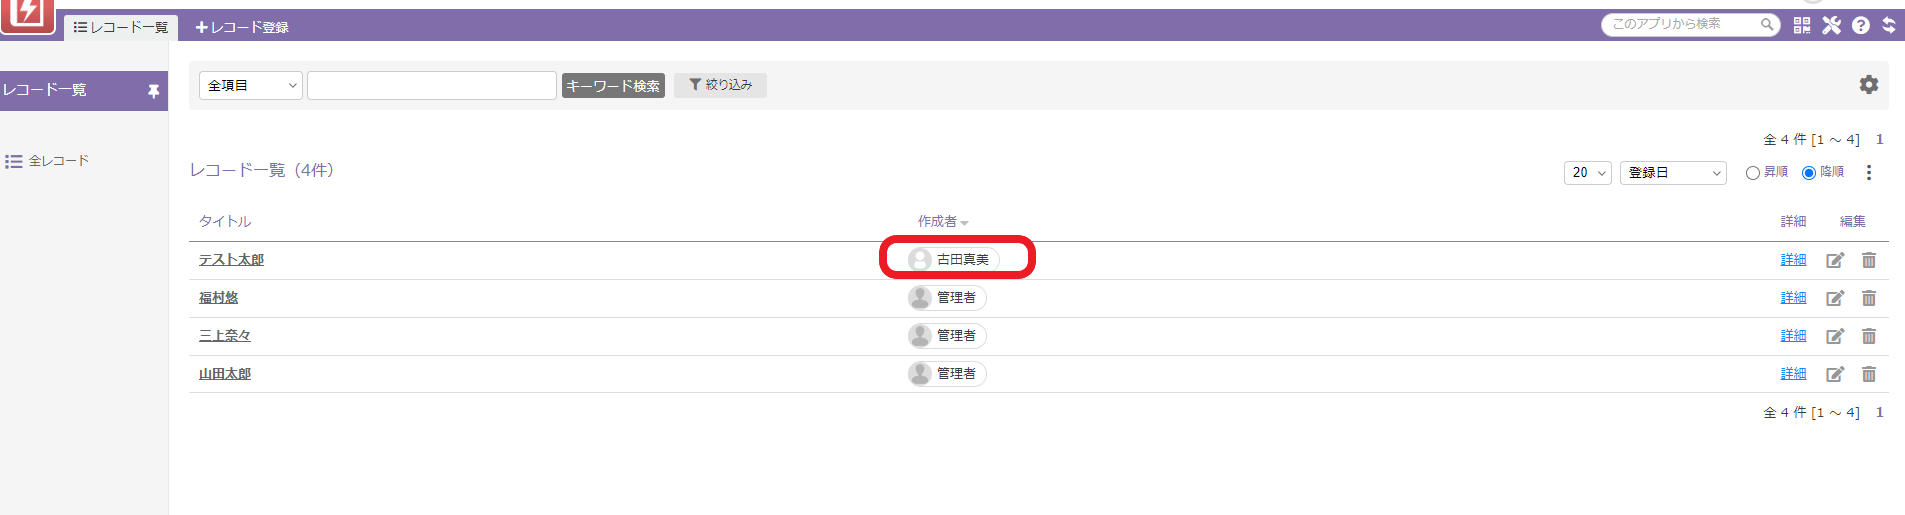Open 詳細 link for 三上奈々

(x=1793, y=336)
